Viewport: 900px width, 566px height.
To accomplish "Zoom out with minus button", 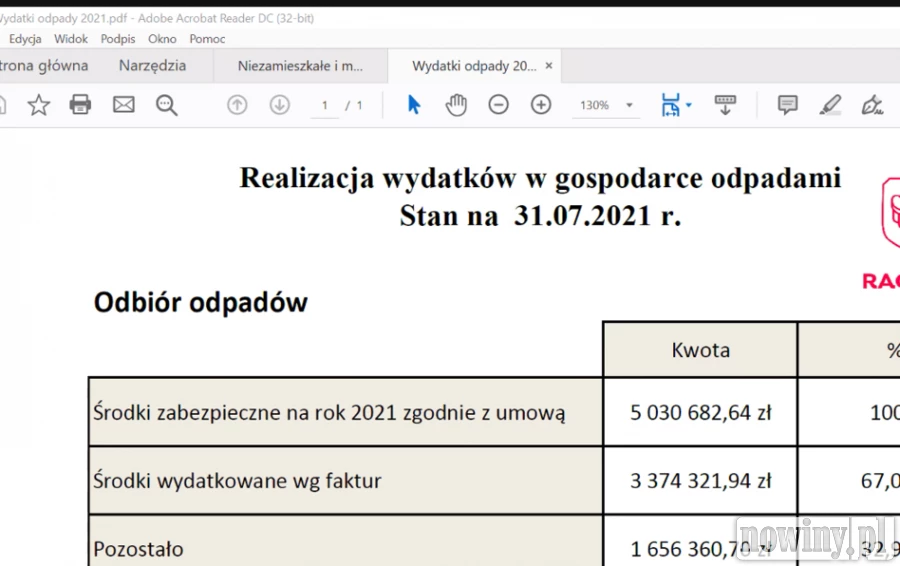I will tap(498, 105).
